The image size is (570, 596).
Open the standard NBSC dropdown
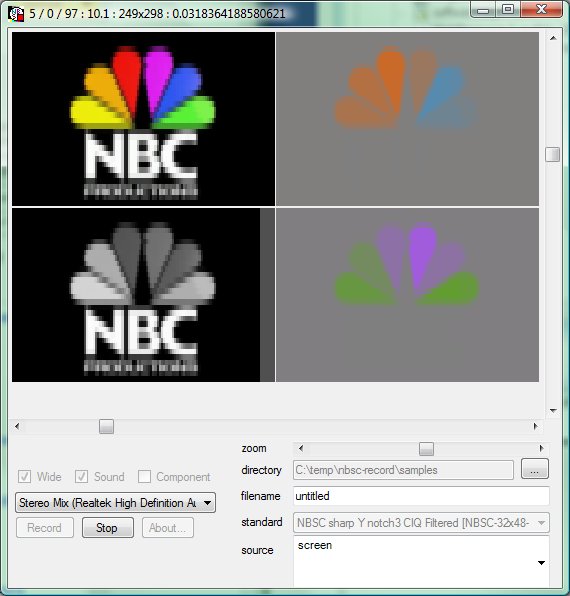[x=421, y=523]
